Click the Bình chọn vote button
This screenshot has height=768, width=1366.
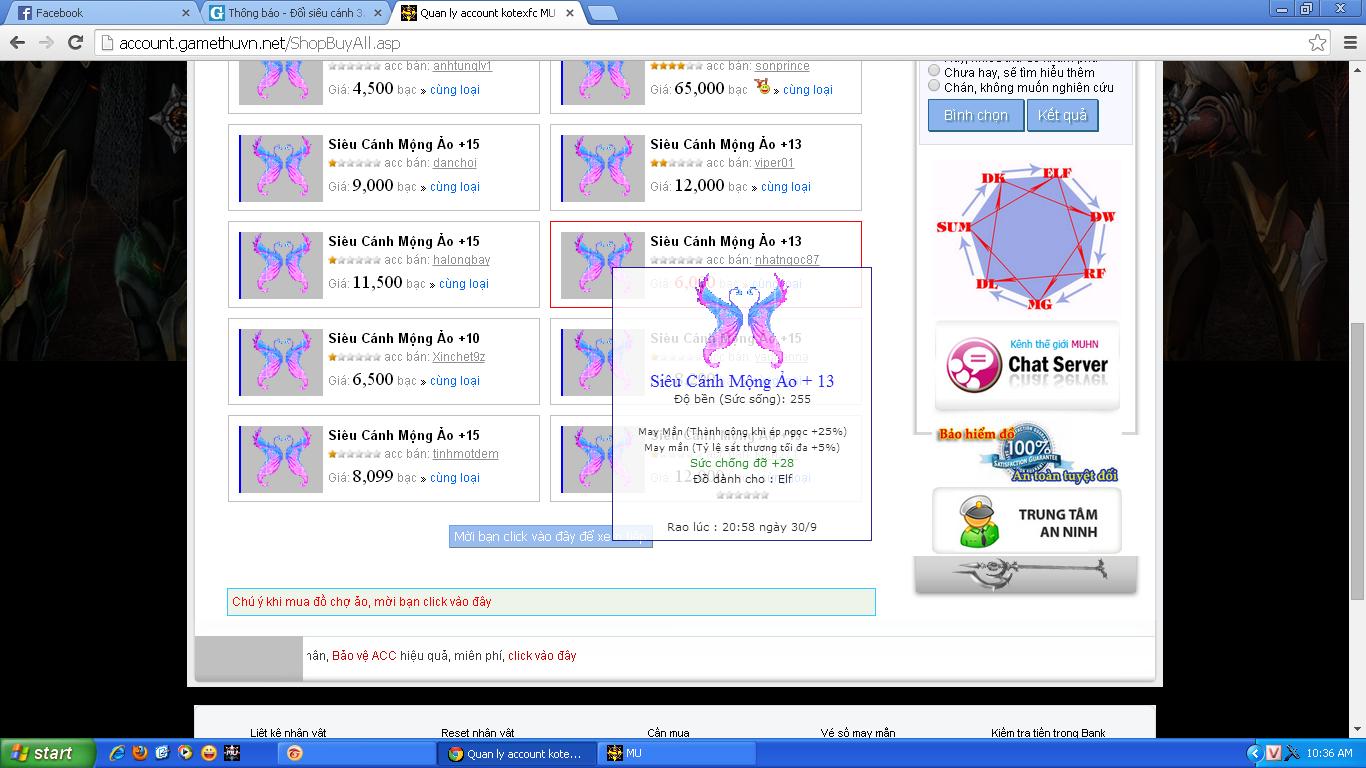(x=976, y=115)
